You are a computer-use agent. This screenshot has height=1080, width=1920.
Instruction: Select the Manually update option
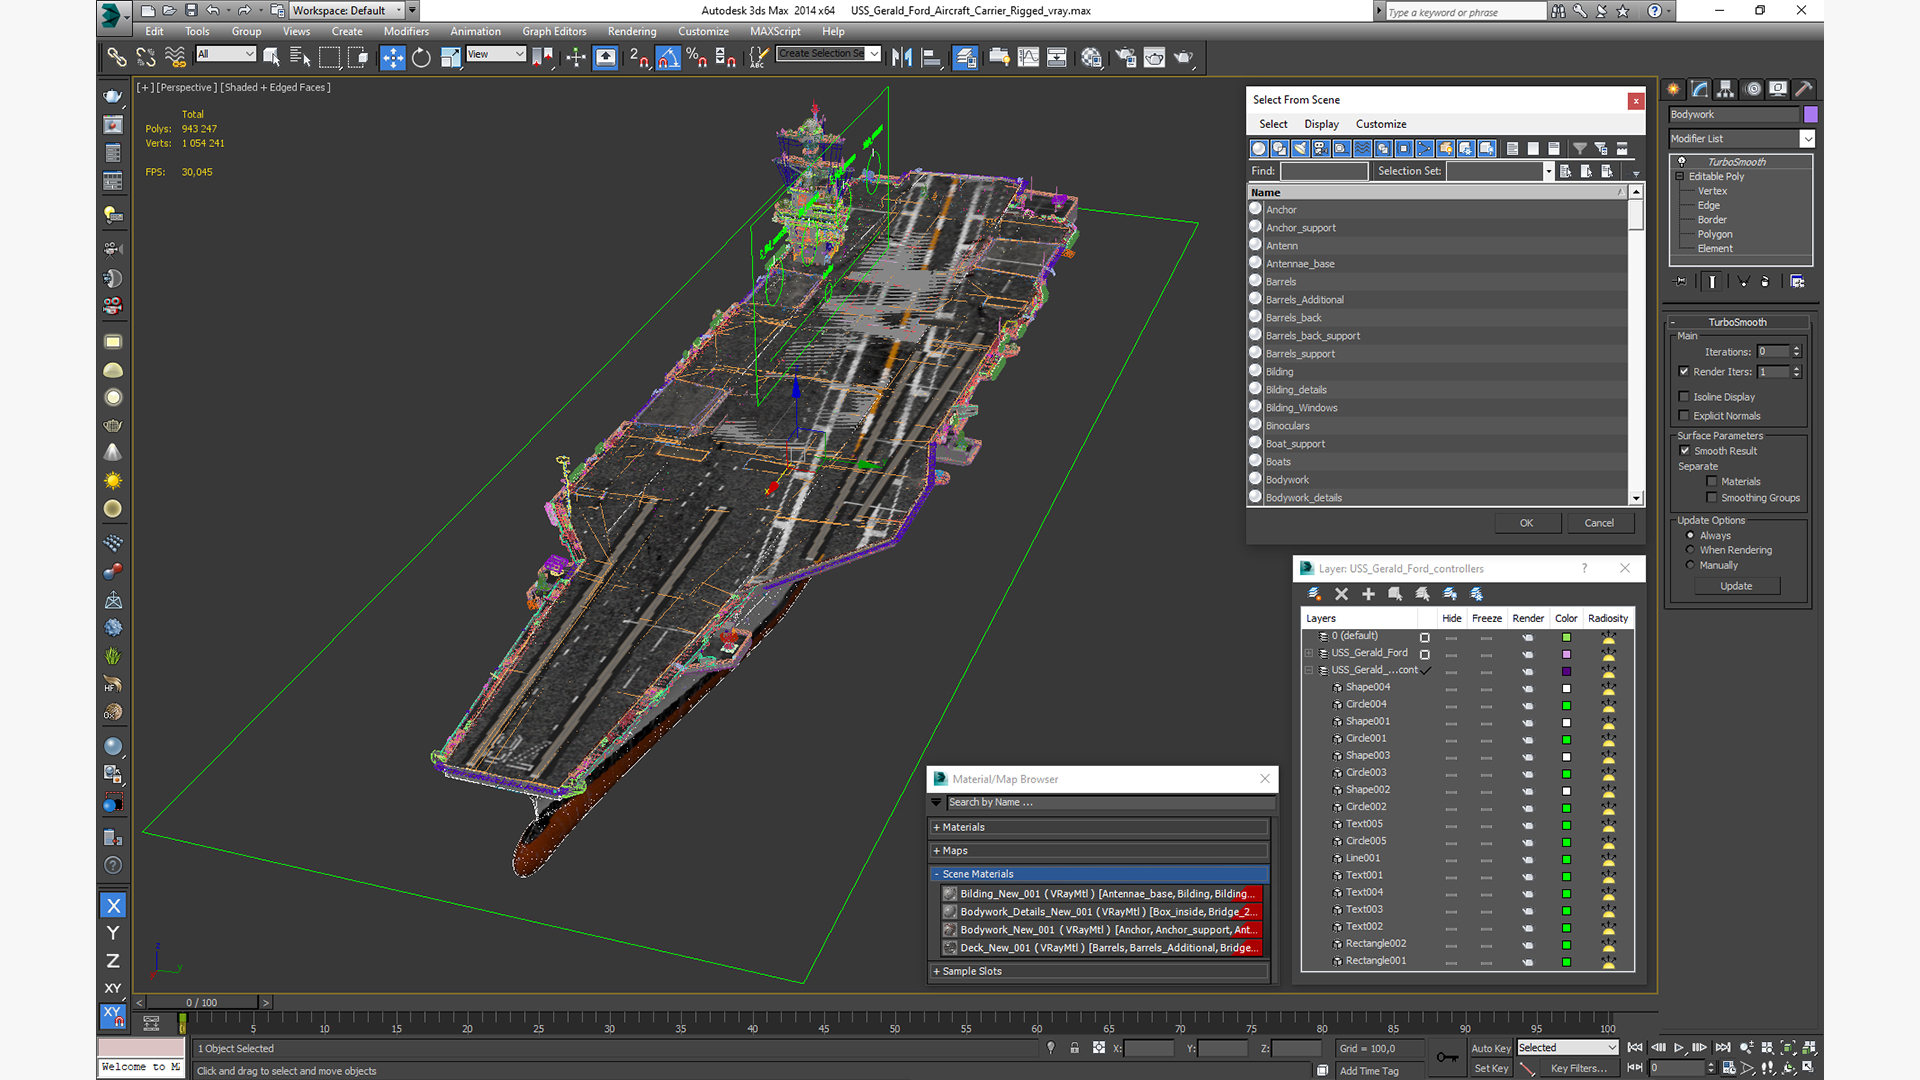coord(1690,565)
